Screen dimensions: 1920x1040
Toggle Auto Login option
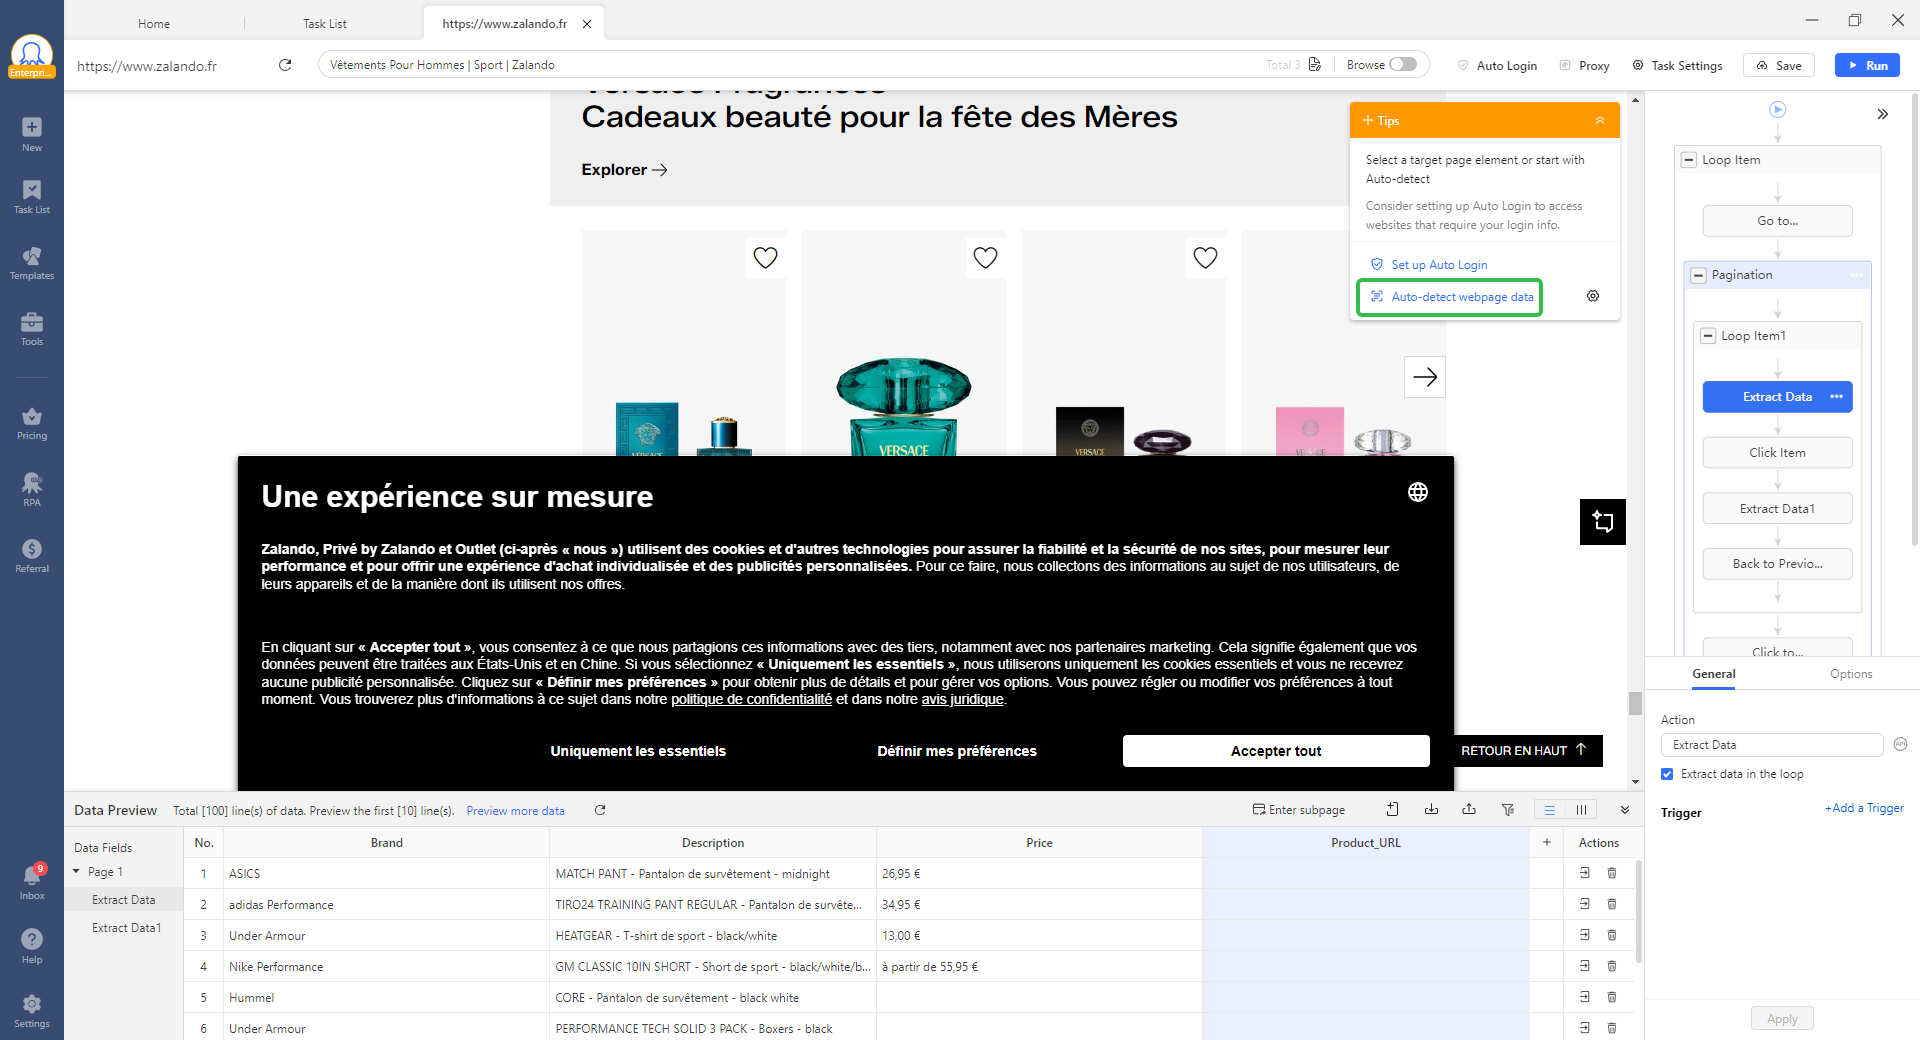(1497, 65)
